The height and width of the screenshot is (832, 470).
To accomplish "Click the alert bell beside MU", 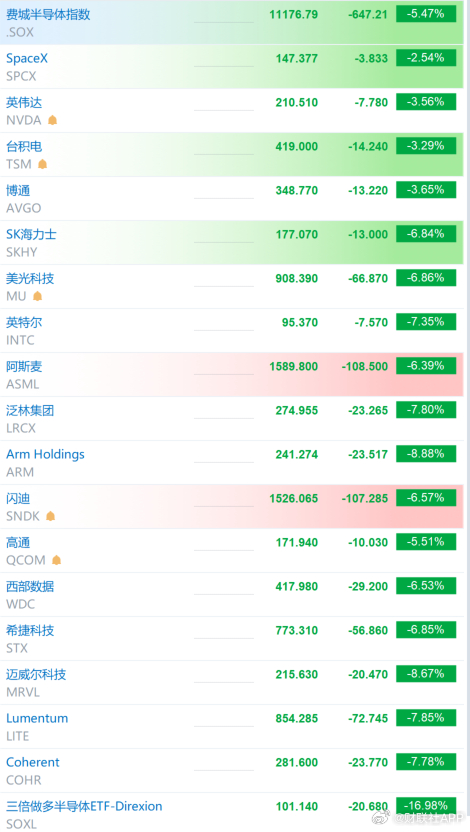I will pos(37,296).
